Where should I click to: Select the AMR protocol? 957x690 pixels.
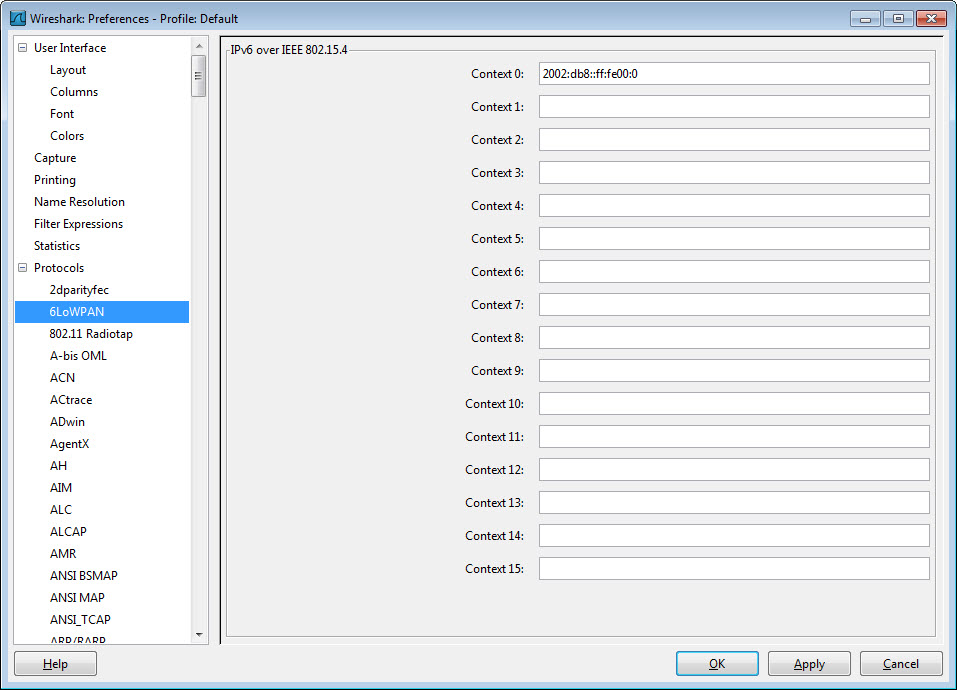click(63, 553)
